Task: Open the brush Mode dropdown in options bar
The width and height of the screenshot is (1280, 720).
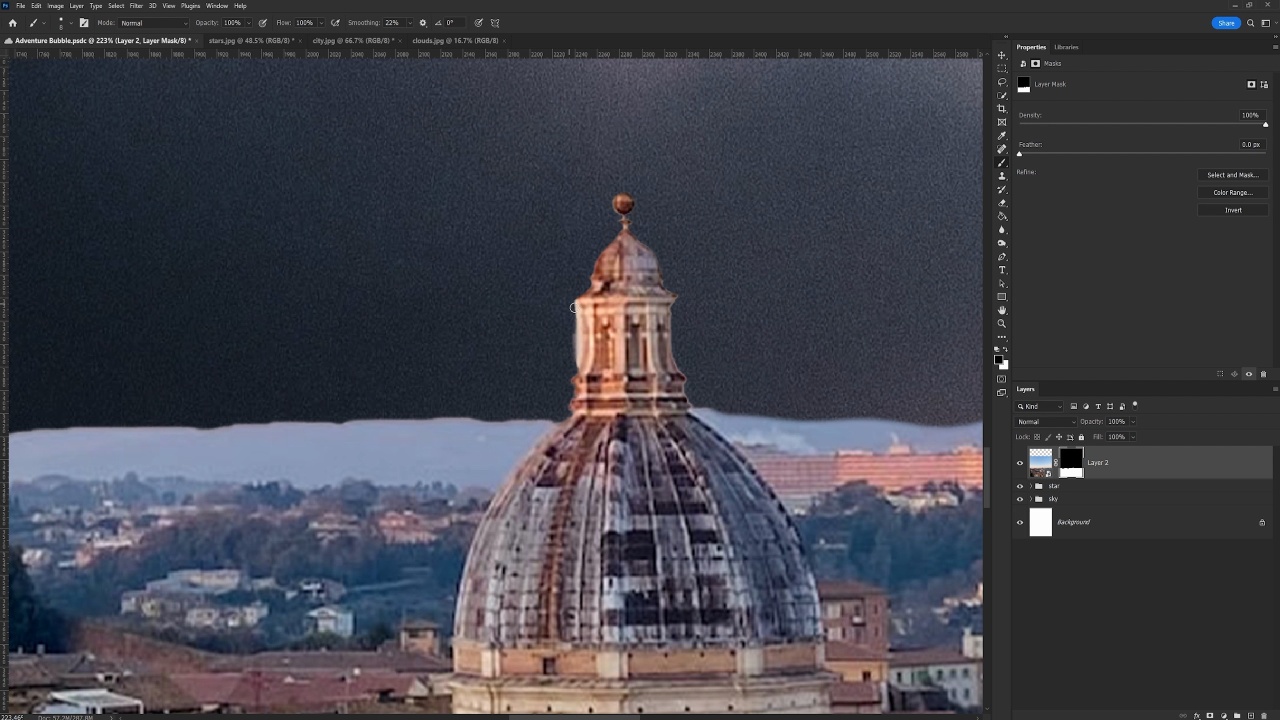Action: (x=153, y=23)
